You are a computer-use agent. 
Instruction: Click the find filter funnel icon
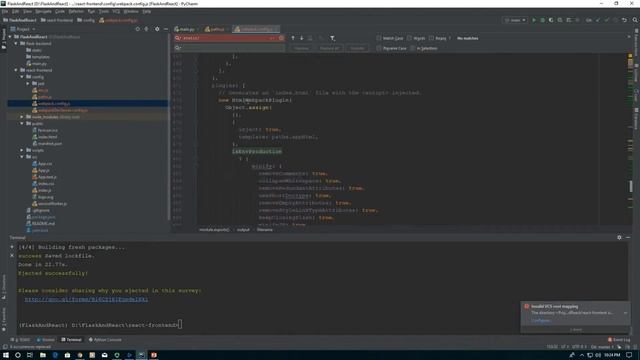tap(333, 38)
